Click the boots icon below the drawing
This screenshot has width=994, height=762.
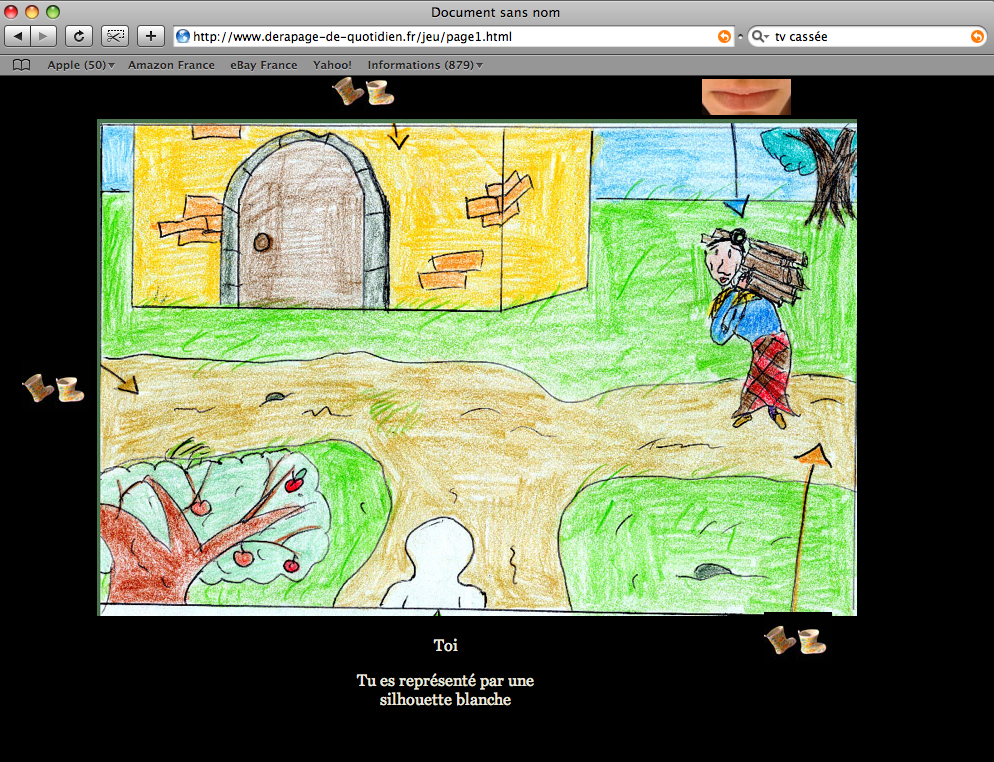point(795,641)
